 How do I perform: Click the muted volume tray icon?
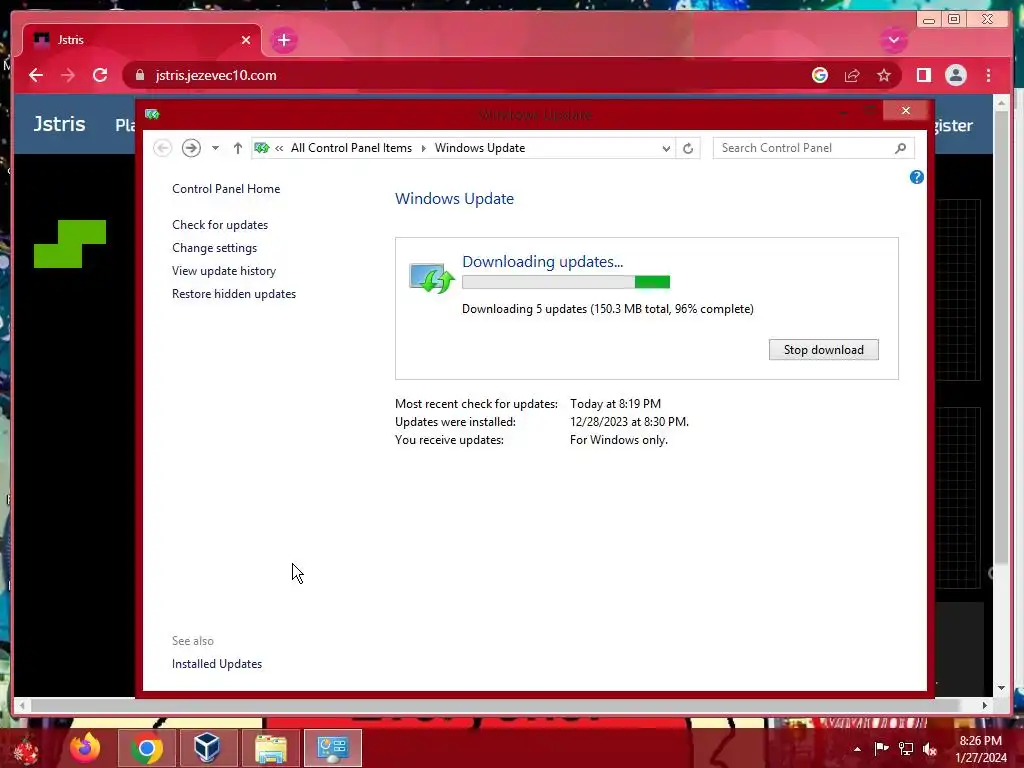(930, 749)
